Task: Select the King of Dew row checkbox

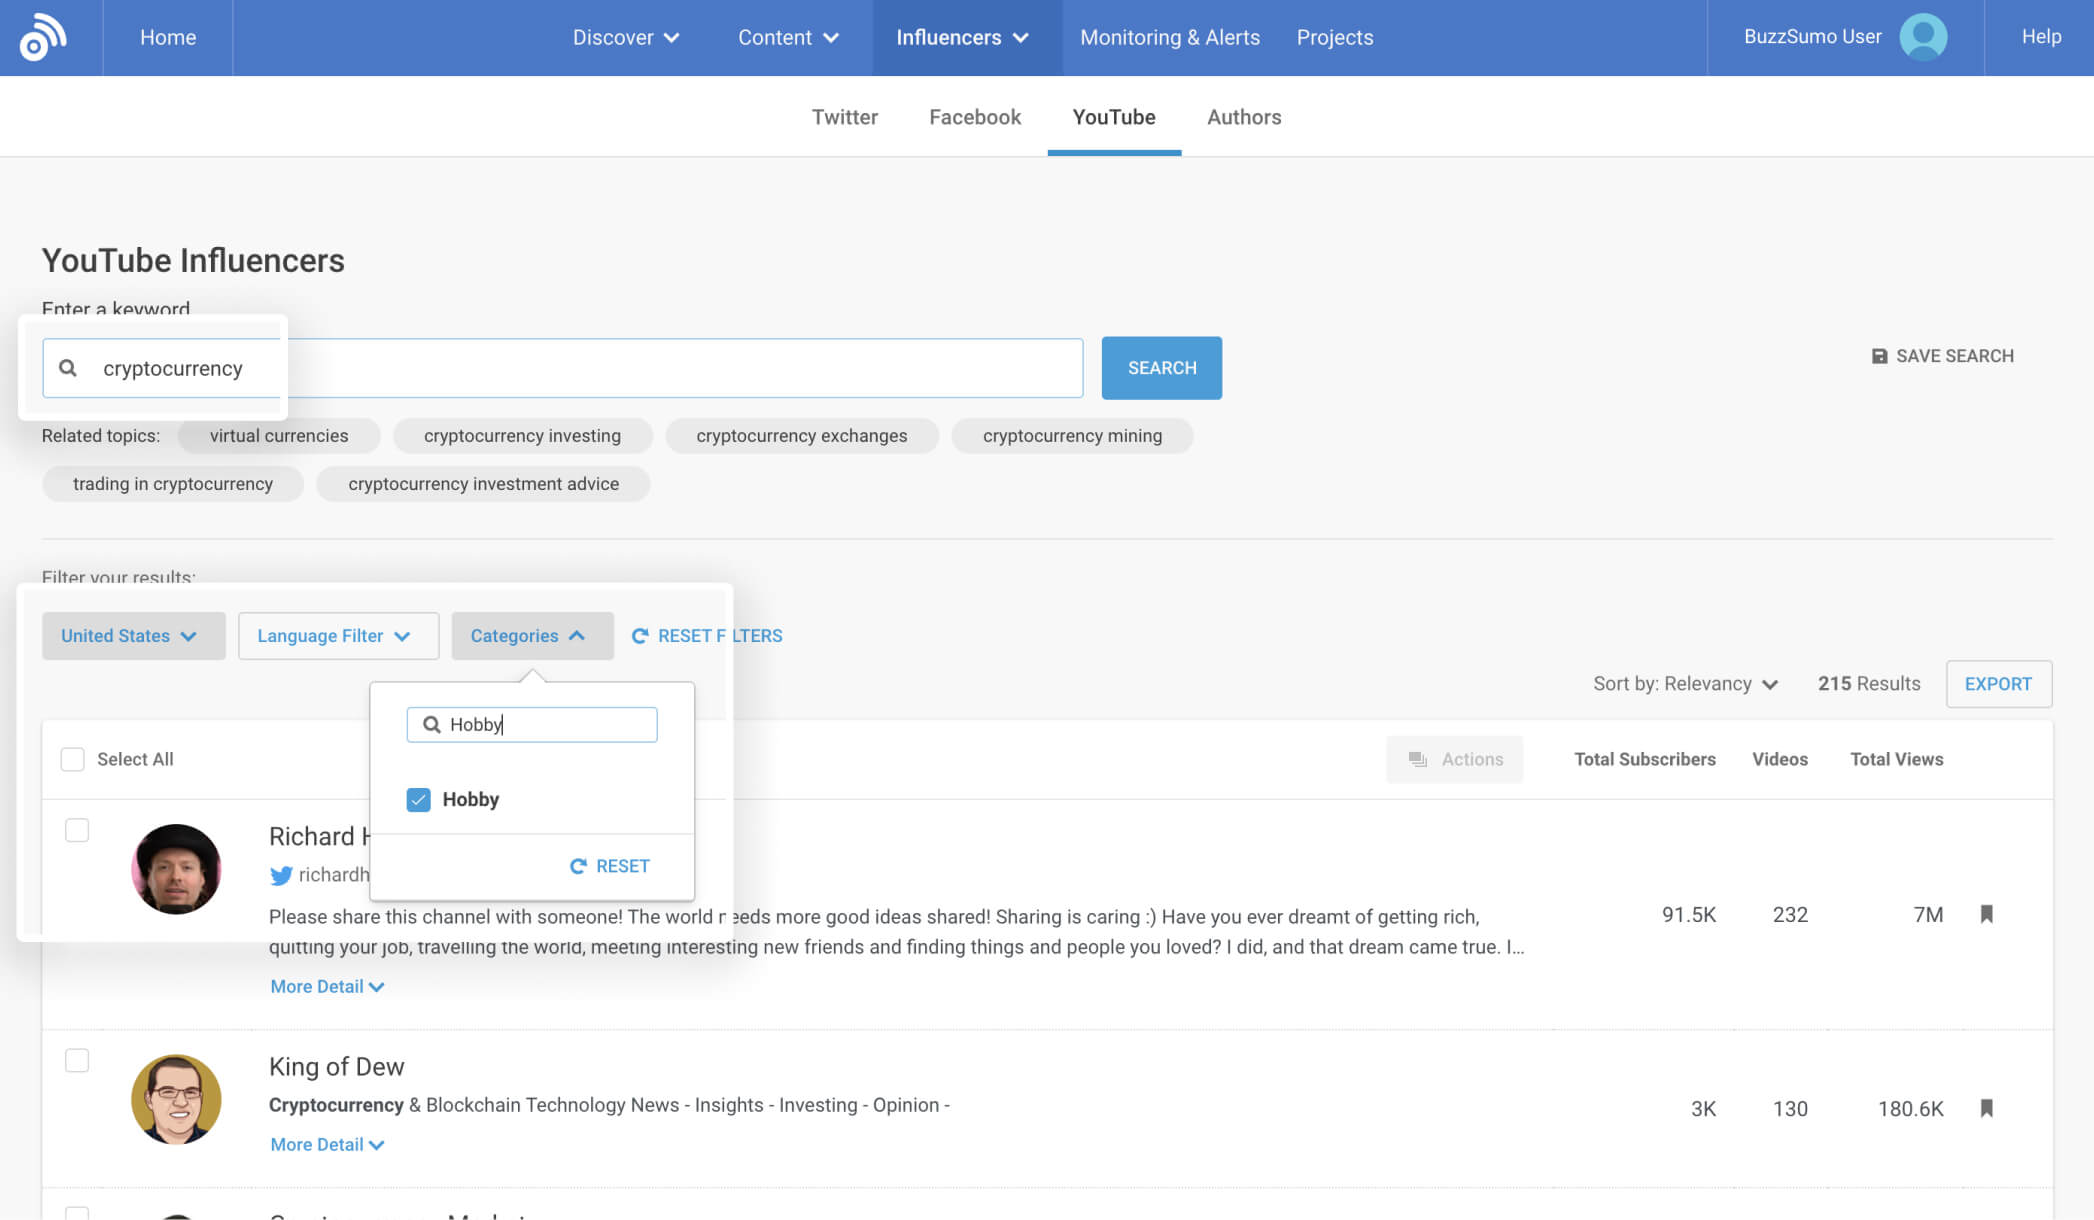Action: point(77,1060)
